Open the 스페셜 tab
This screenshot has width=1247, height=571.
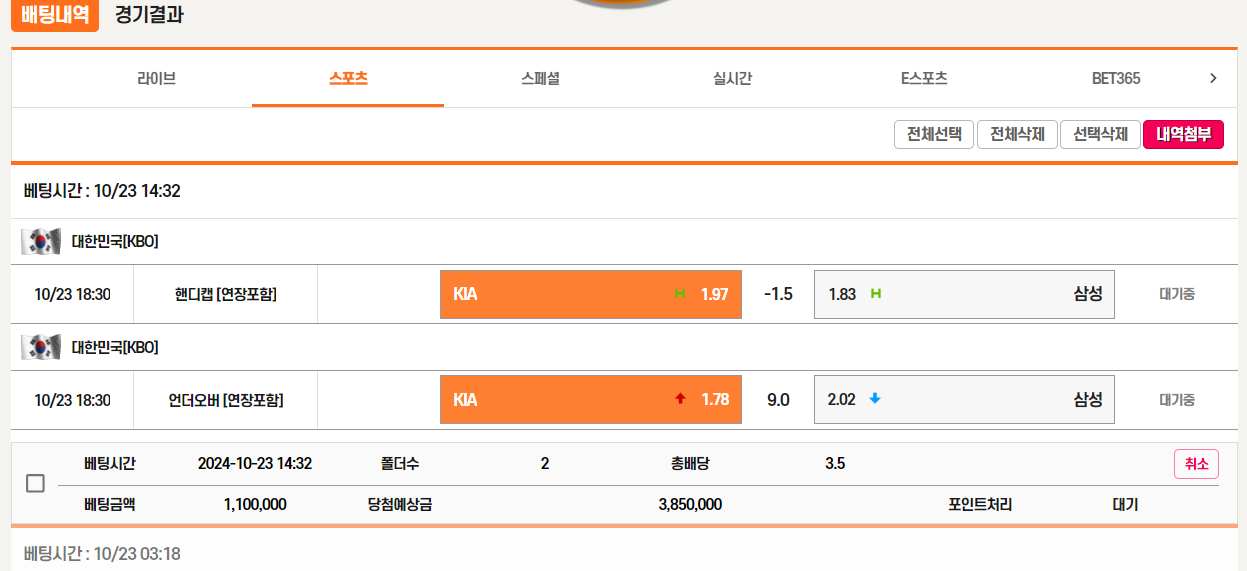point(540,78)
